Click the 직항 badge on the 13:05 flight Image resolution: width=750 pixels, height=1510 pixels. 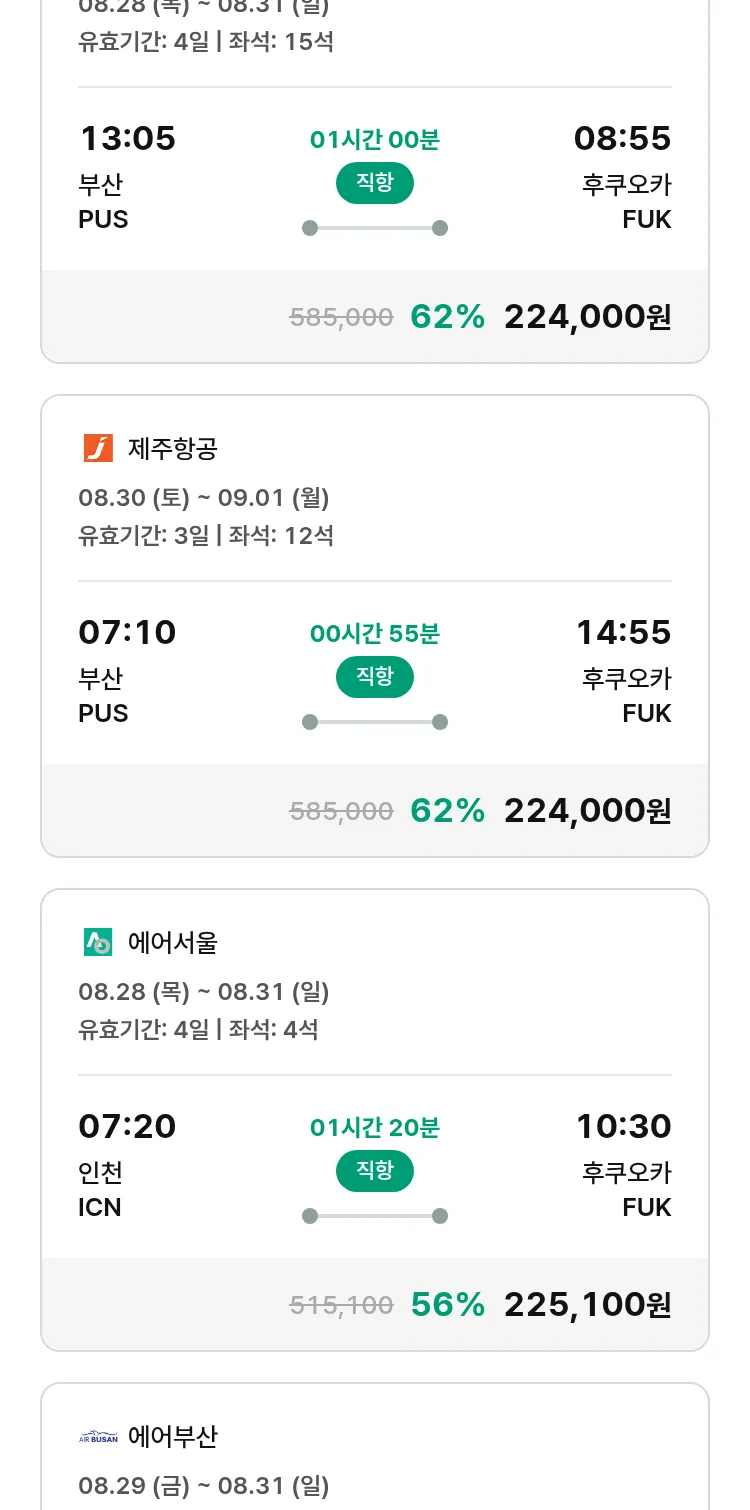374,183
